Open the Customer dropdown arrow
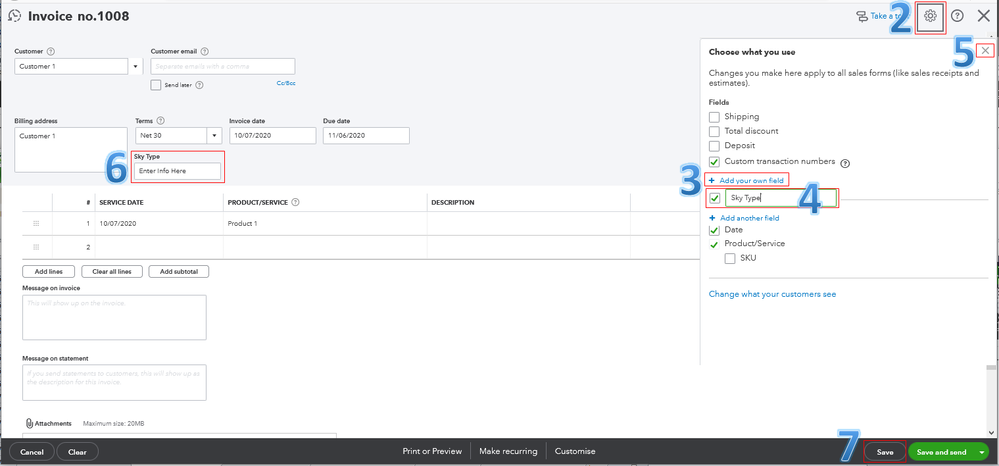The image size is (999, 466). coord(136,66)
